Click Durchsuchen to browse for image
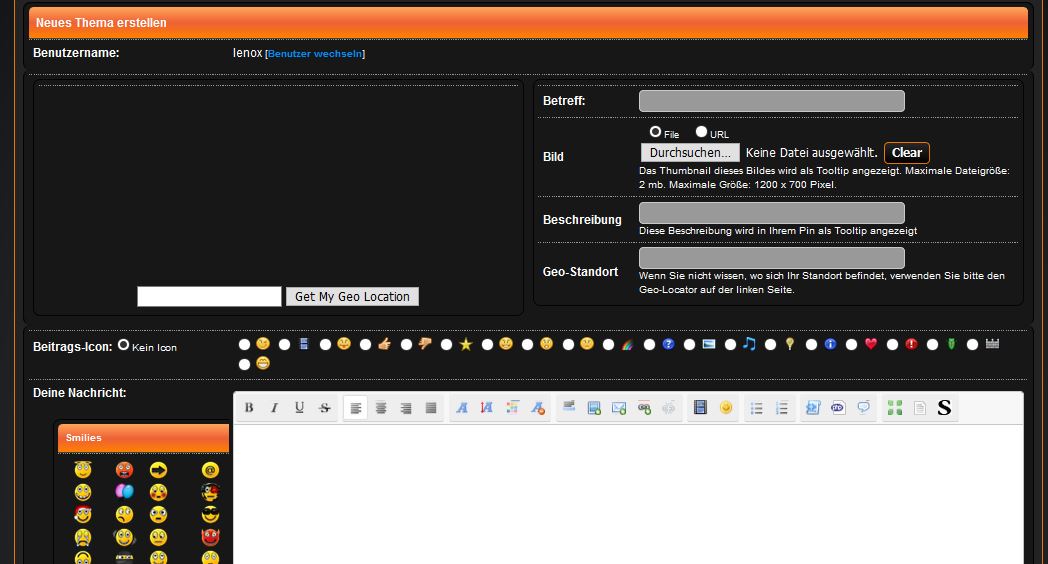The image size is (1048, 564). 690,153
